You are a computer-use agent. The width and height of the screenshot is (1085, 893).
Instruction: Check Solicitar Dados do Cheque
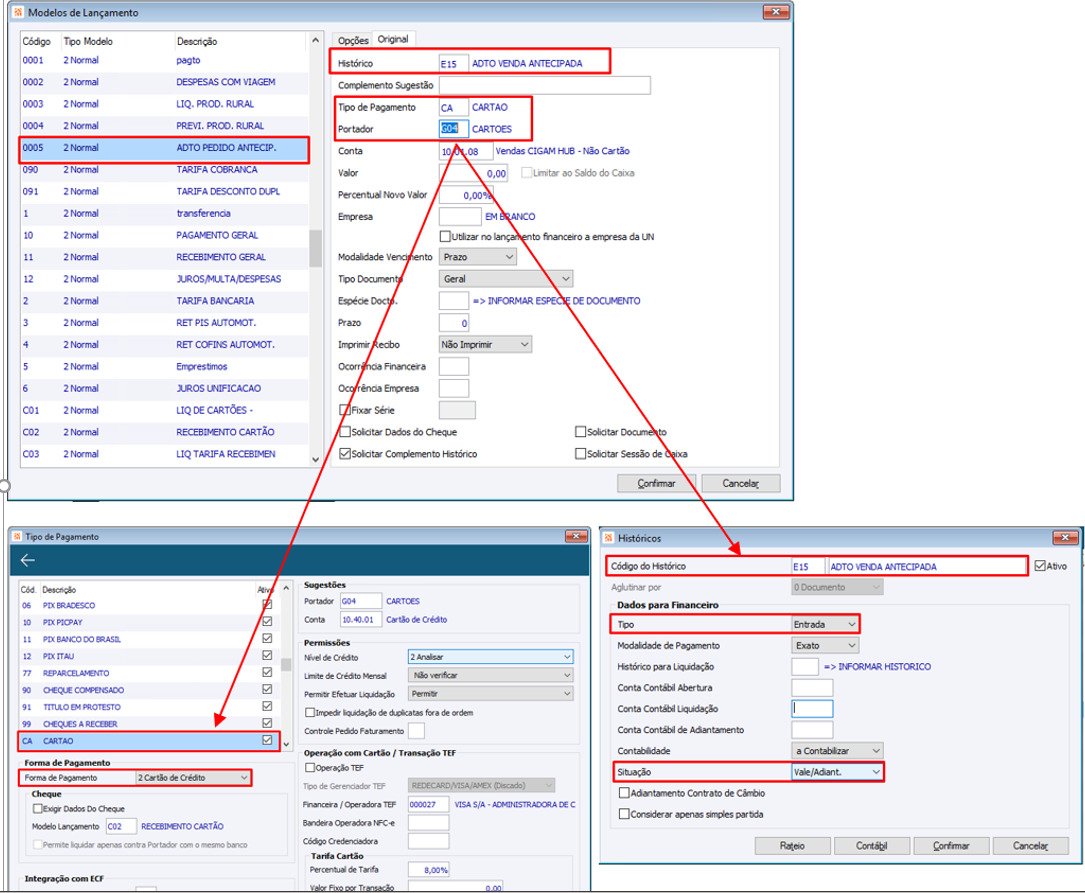tap(345, 432)
